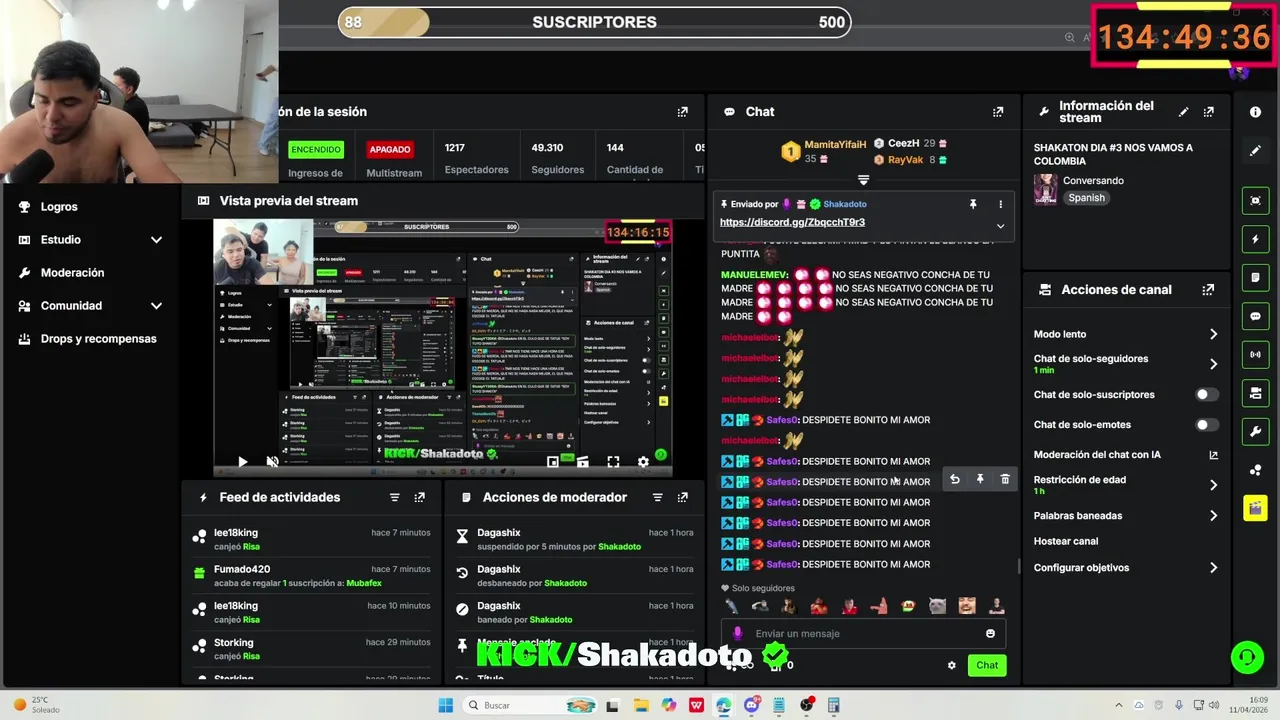Open Moderación in the left menu
This screenshot has width=1280, height=720.
pyautogui.click(x=72, y=273)
